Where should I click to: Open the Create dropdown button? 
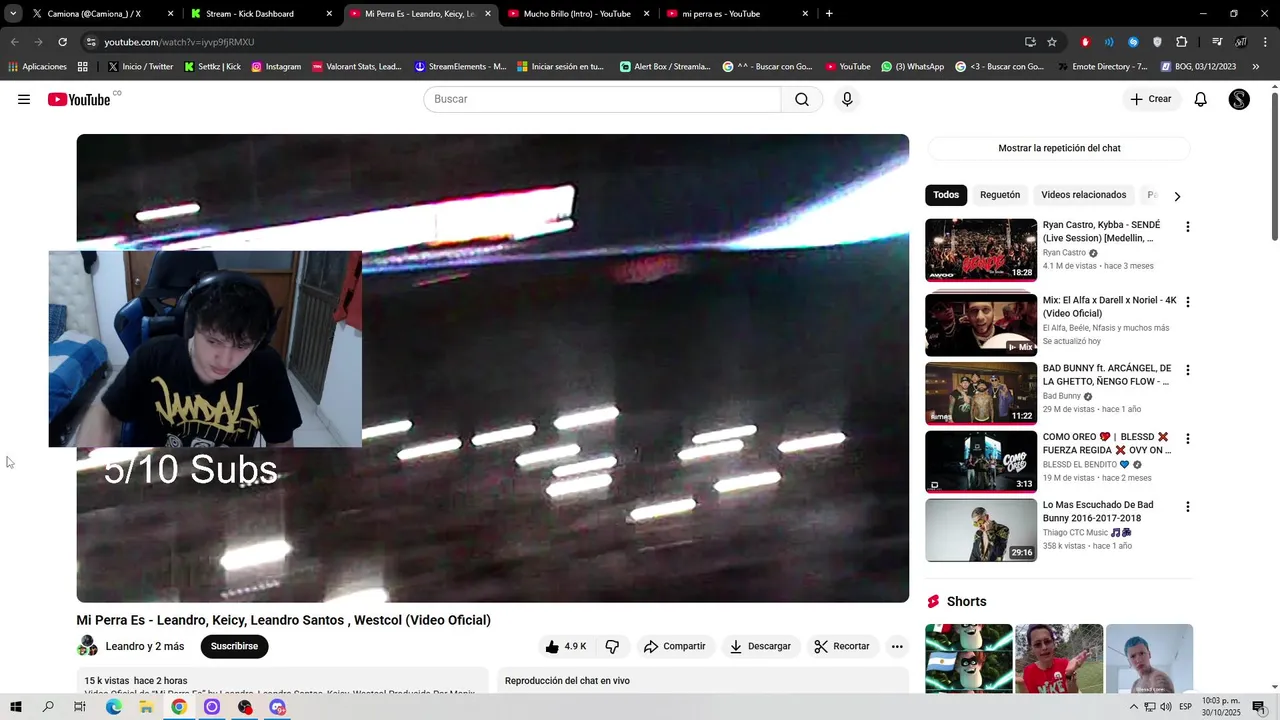tap(1150, 99)
